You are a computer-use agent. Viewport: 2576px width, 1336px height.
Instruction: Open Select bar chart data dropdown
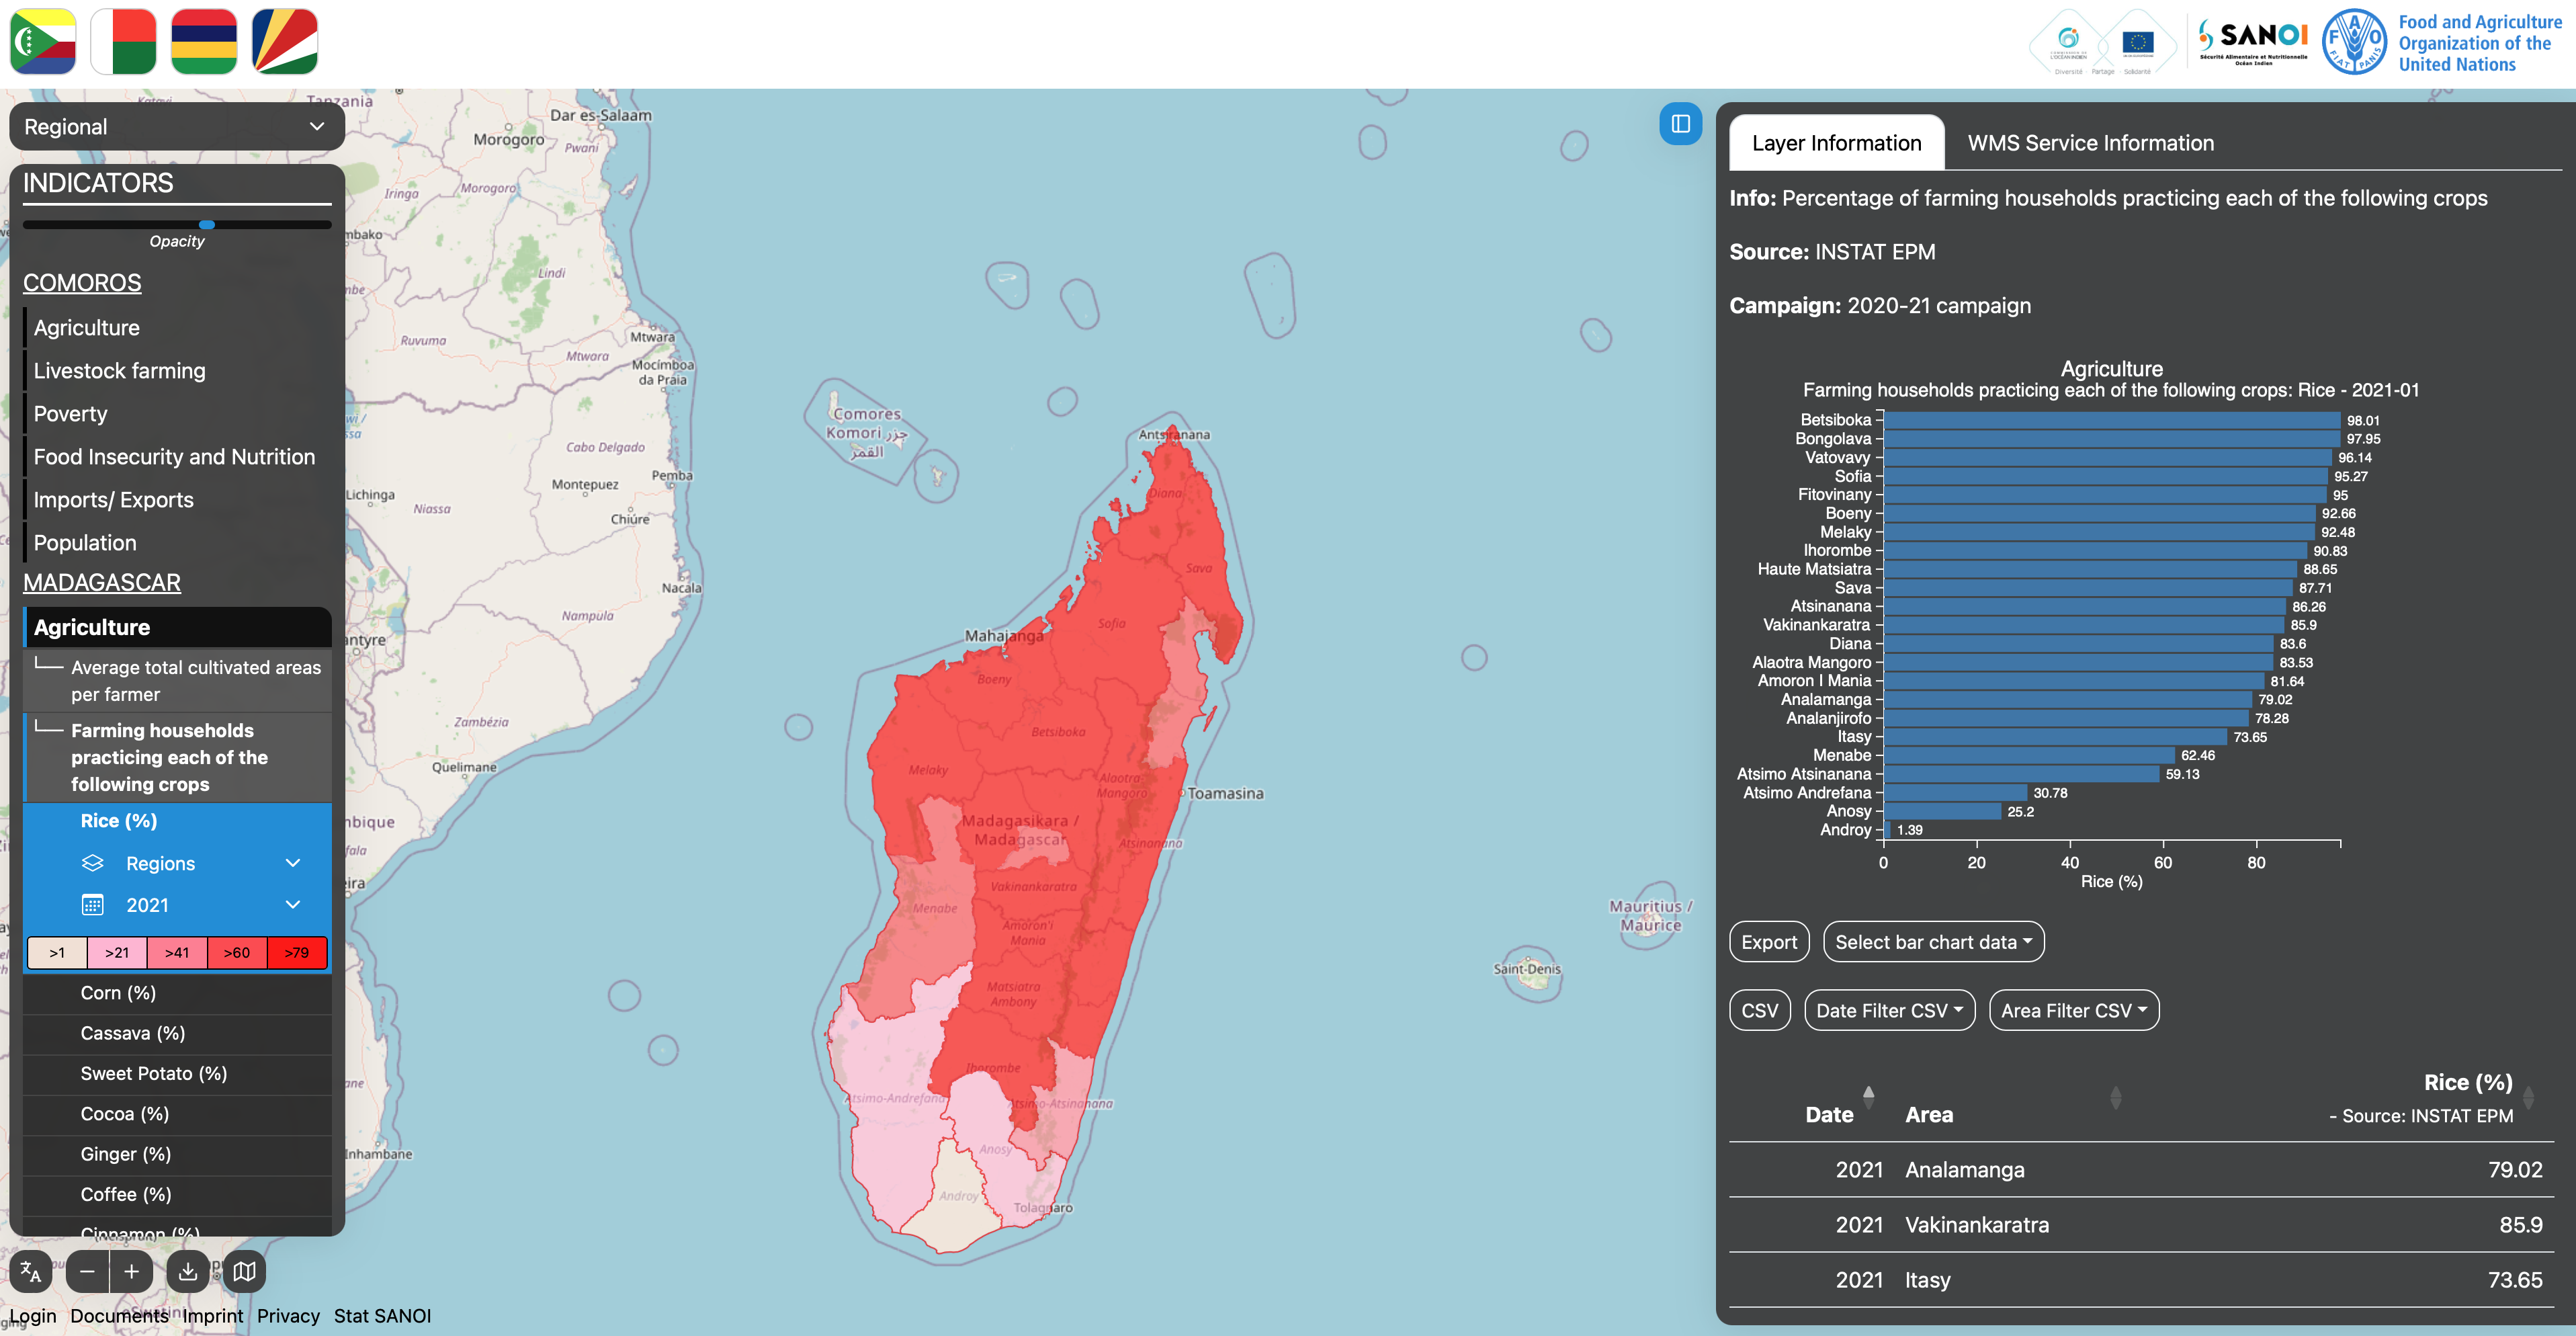pyautogui.click(x=1932, y=942)
